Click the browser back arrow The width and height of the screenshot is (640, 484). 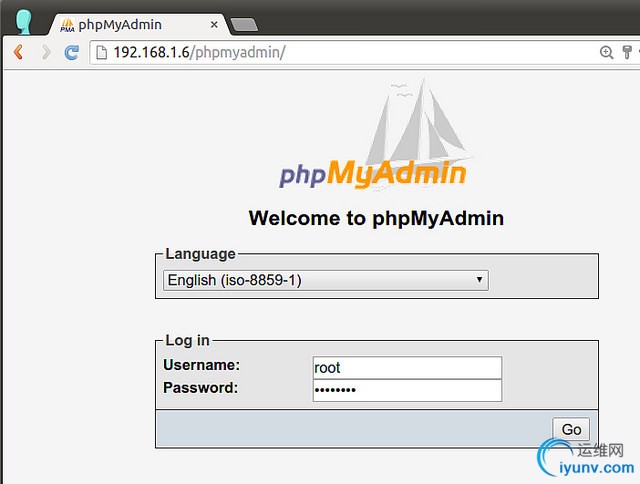click(18, 52)
